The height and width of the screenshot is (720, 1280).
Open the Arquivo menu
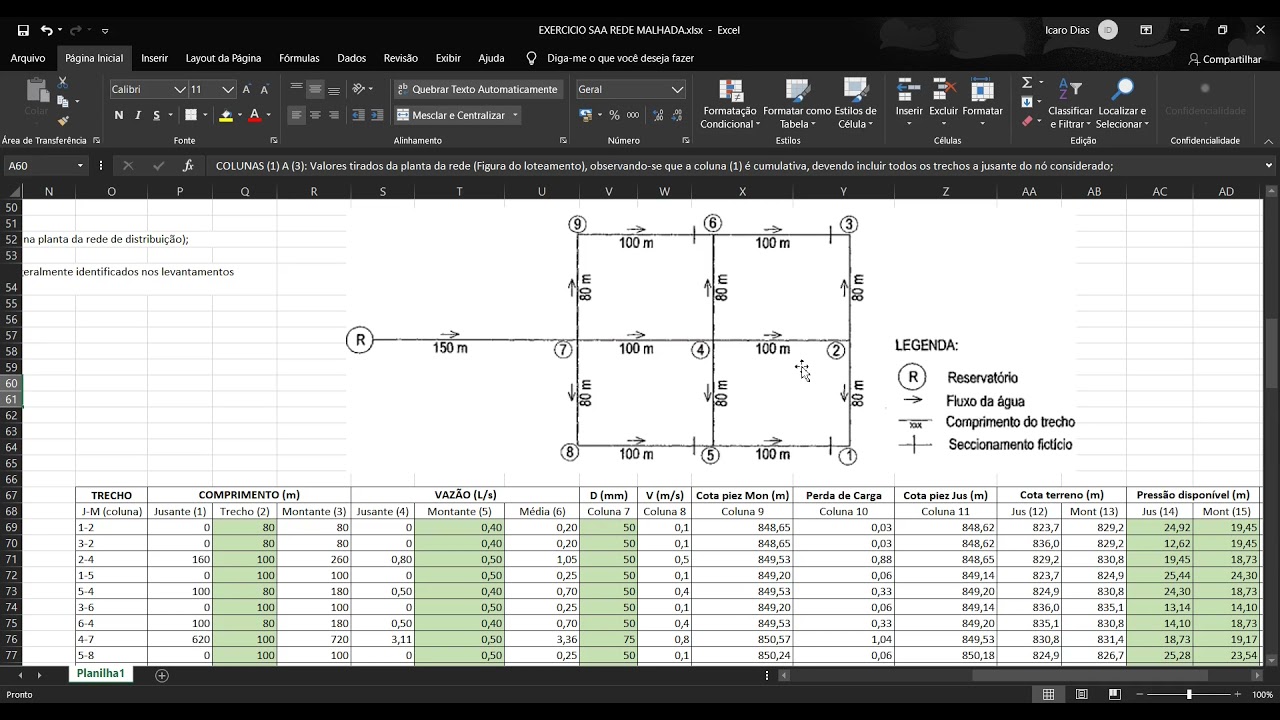tap(28, 58)
